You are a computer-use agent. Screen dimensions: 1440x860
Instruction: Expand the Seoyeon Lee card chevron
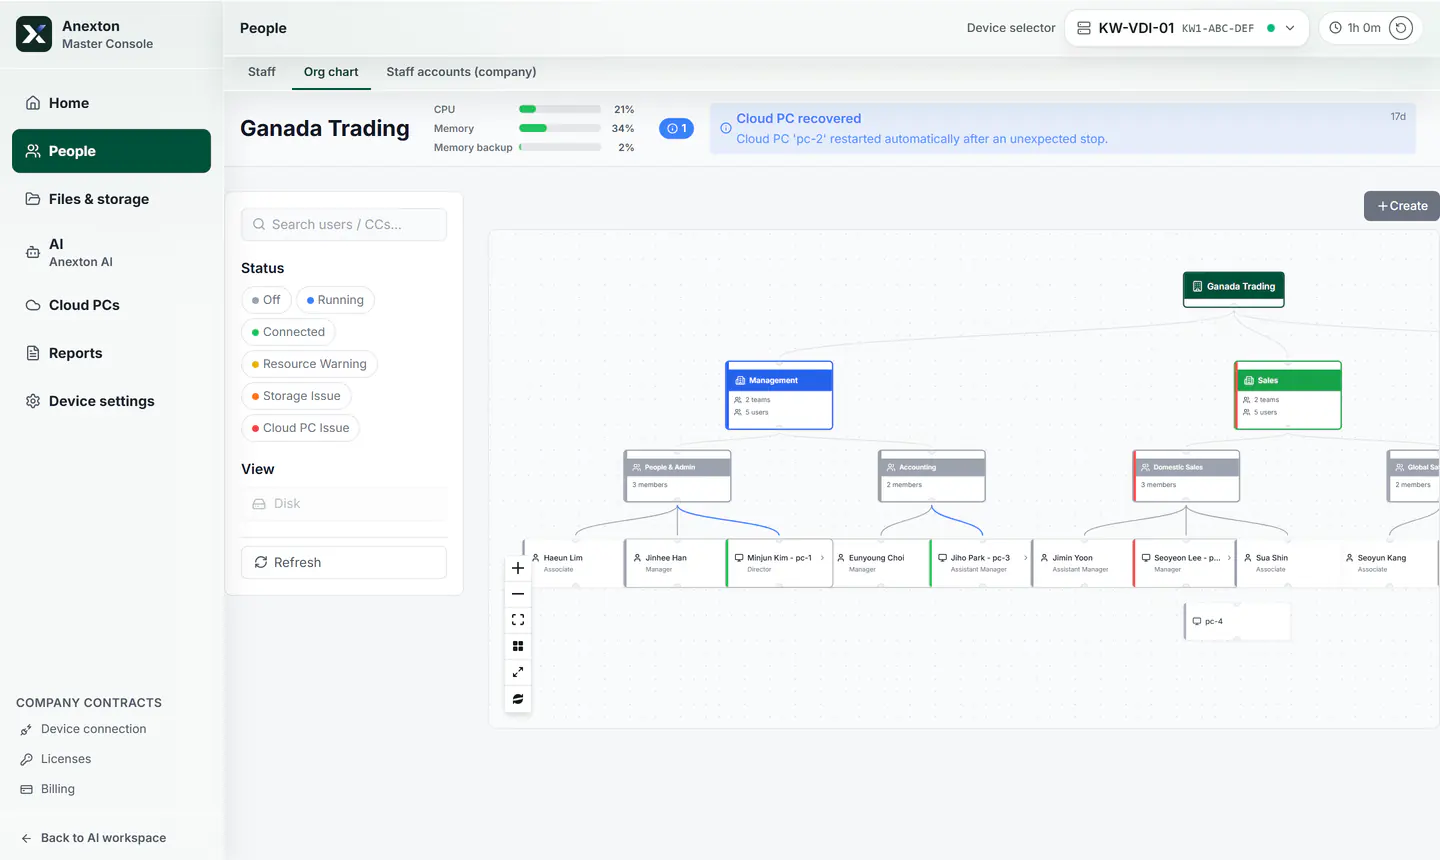[1229, 558]
